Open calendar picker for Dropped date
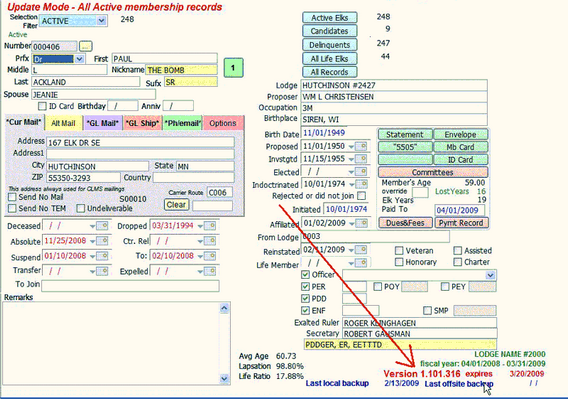Screen dimensions: 568x399 (210, 226)
